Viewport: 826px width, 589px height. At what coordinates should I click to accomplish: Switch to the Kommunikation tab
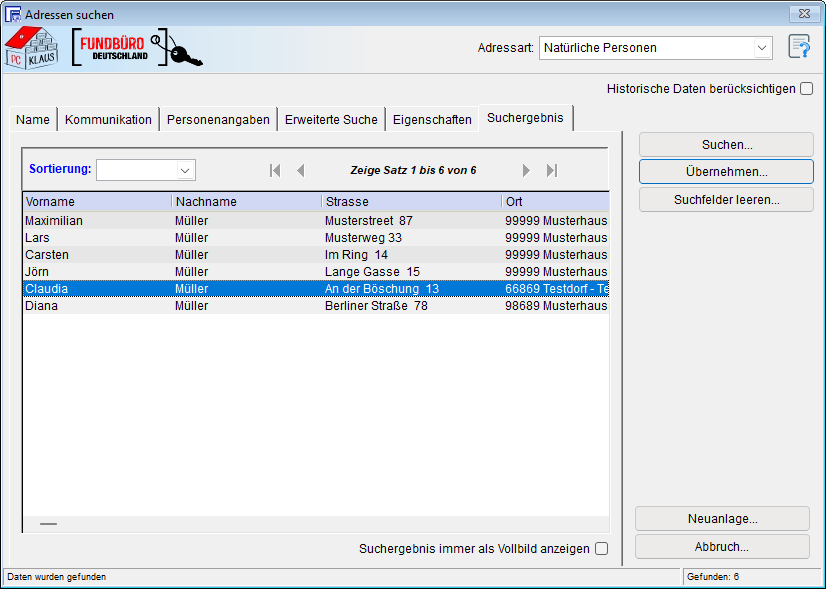click(x=108, y=119)
